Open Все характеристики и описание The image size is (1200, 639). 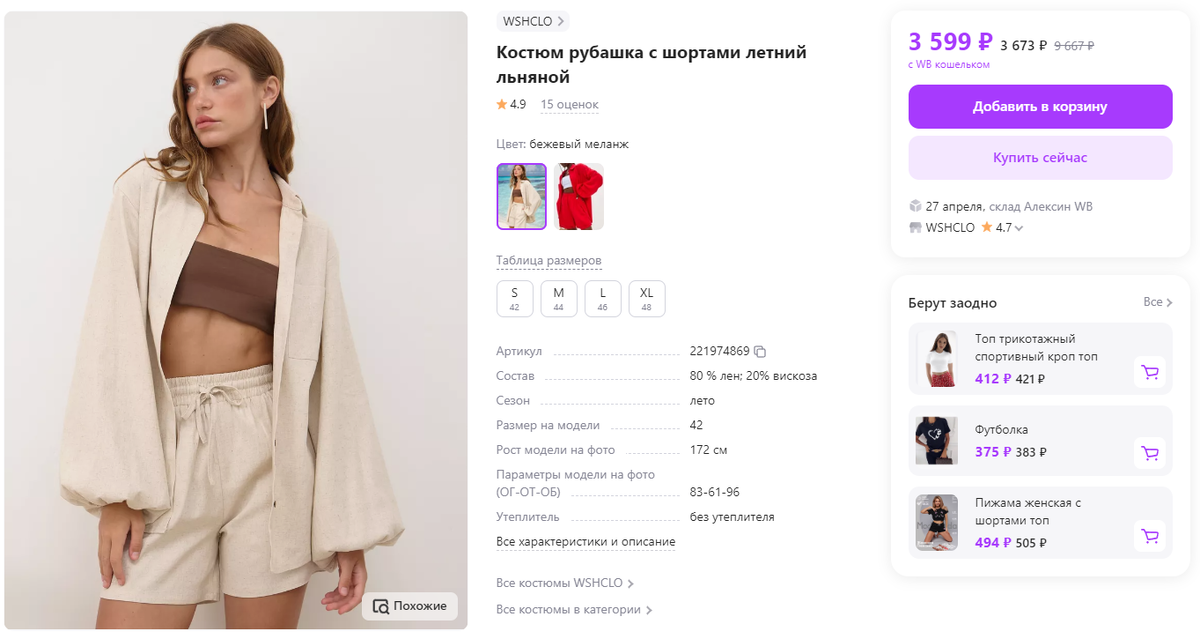coord(586,542)
